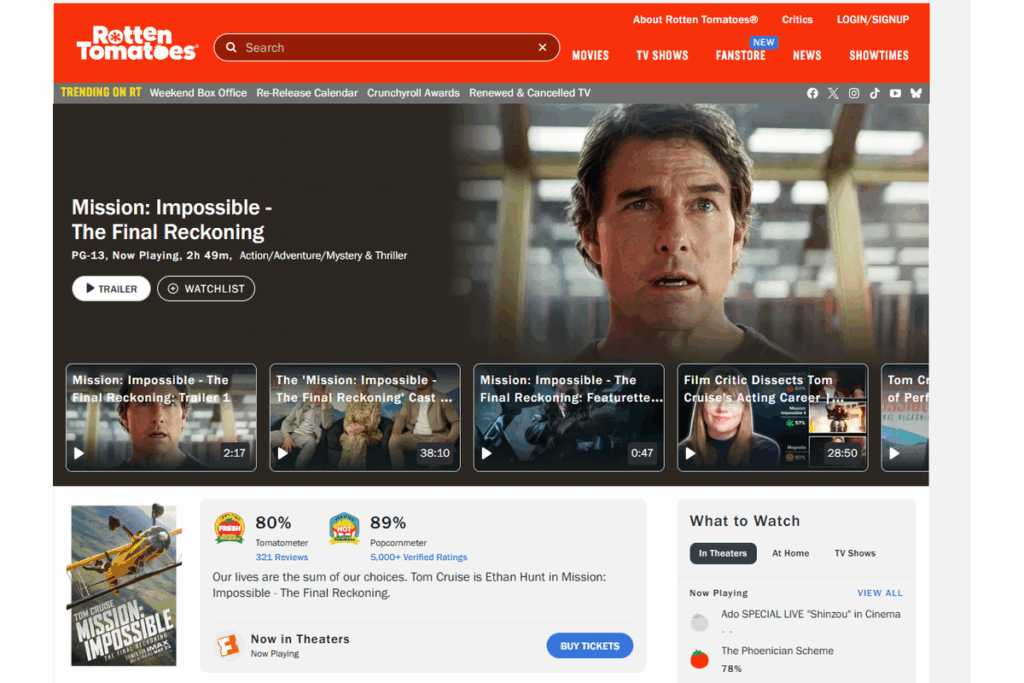Viewport: 1024px width, 683px height.
Task: Open the Movies navigation menu
Action: [x=590, y=56]
